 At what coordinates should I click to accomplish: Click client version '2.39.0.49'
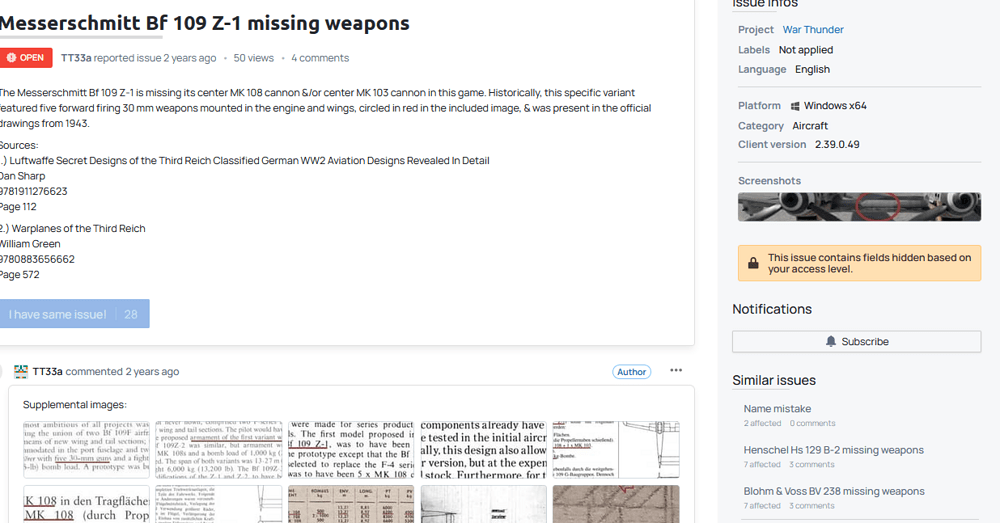tap(837, 145)
